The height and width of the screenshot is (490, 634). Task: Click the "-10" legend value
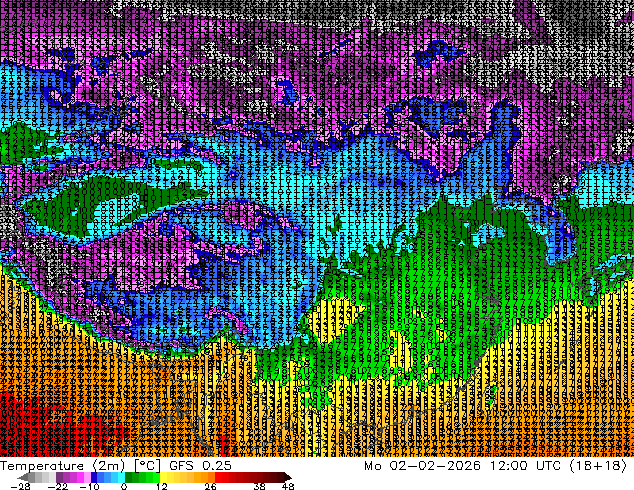89,486
